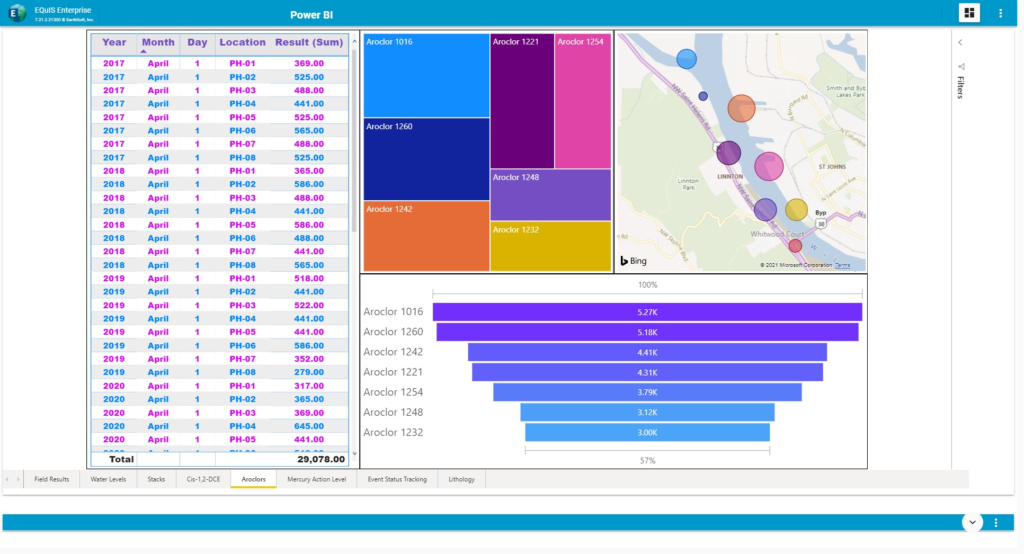1024x554 pixels.
Task: Click the EQuIS Enterprise logo icon
Action: coord(17,13)
